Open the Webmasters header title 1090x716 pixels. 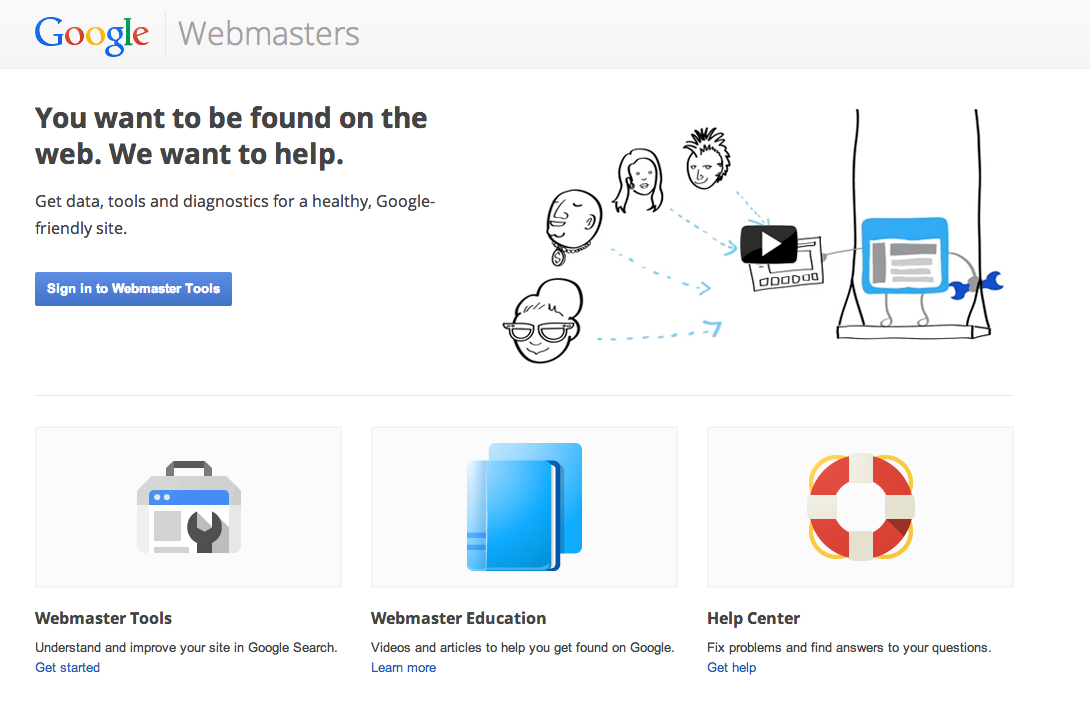click(x=269, y=33)
